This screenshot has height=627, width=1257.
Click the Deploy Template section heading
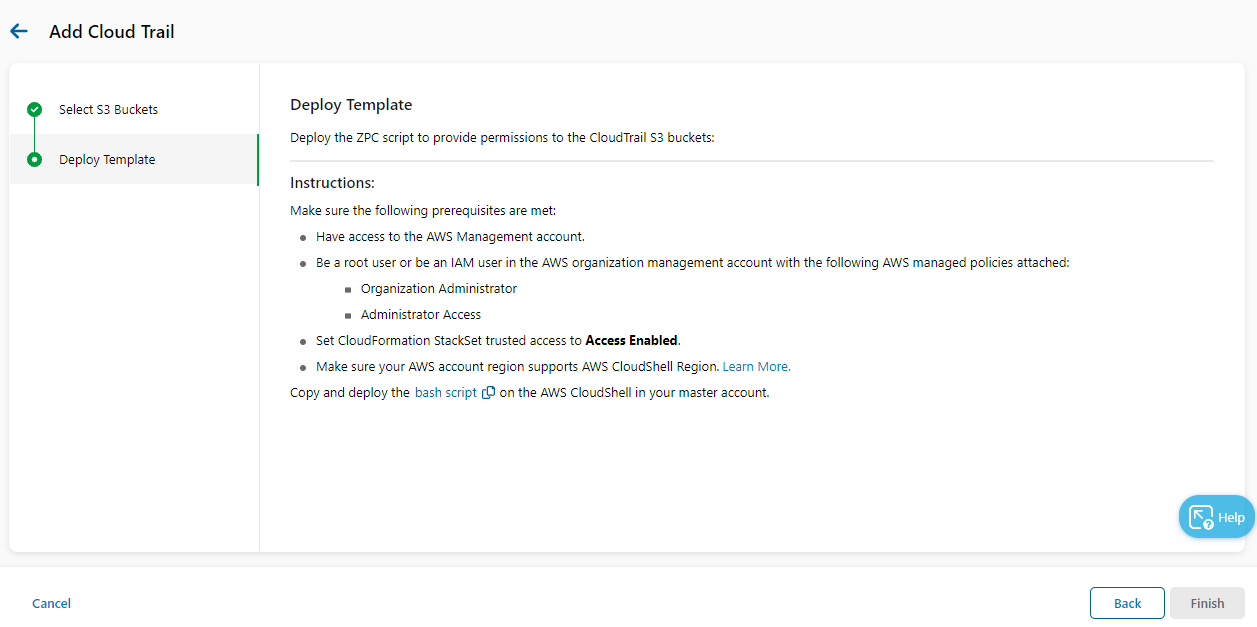351,105
